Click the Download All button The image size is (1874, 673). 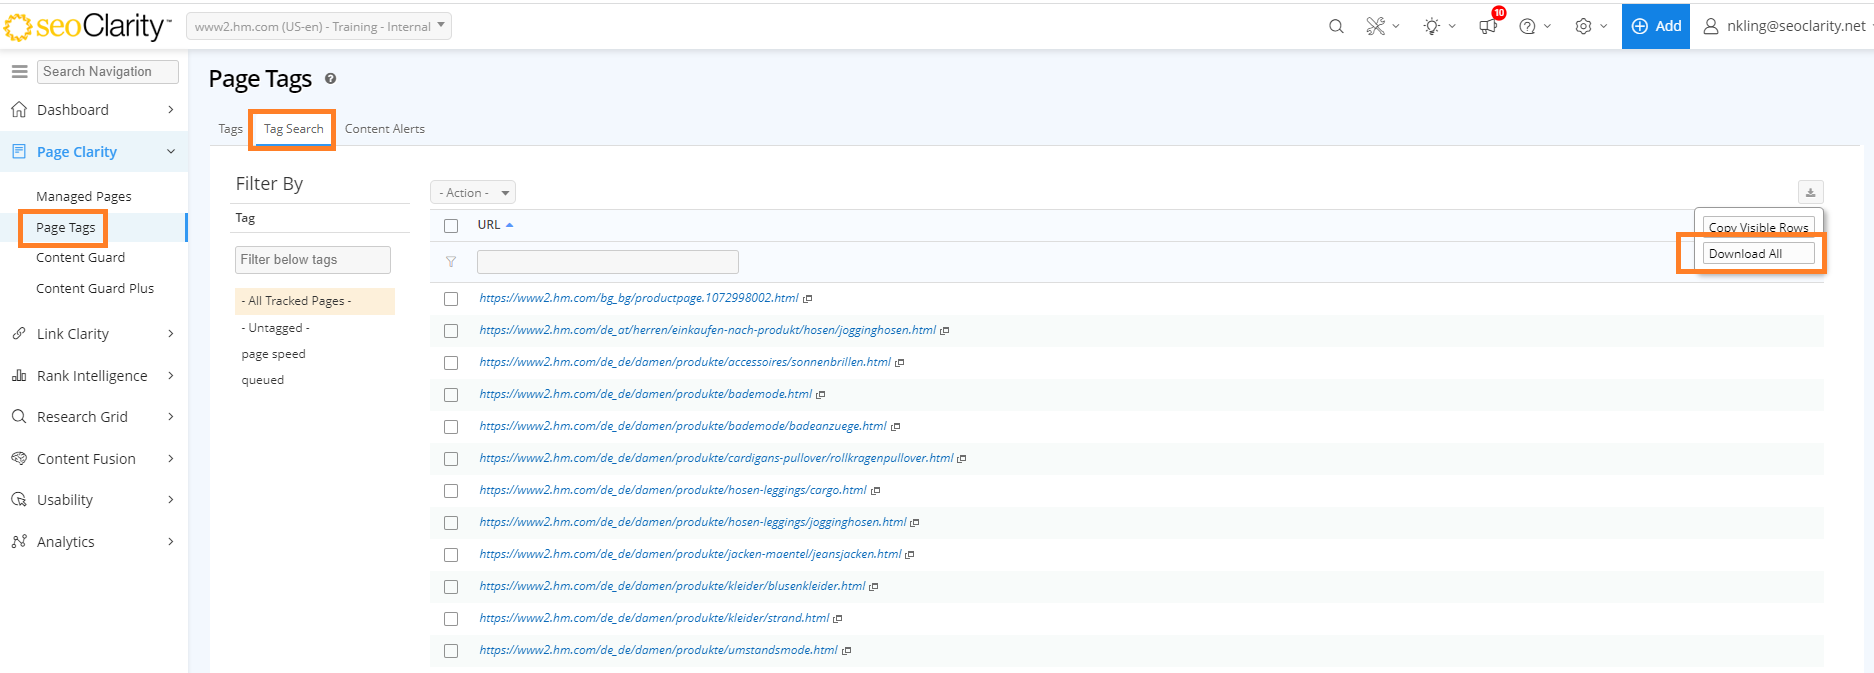[x=1758, y=254]
